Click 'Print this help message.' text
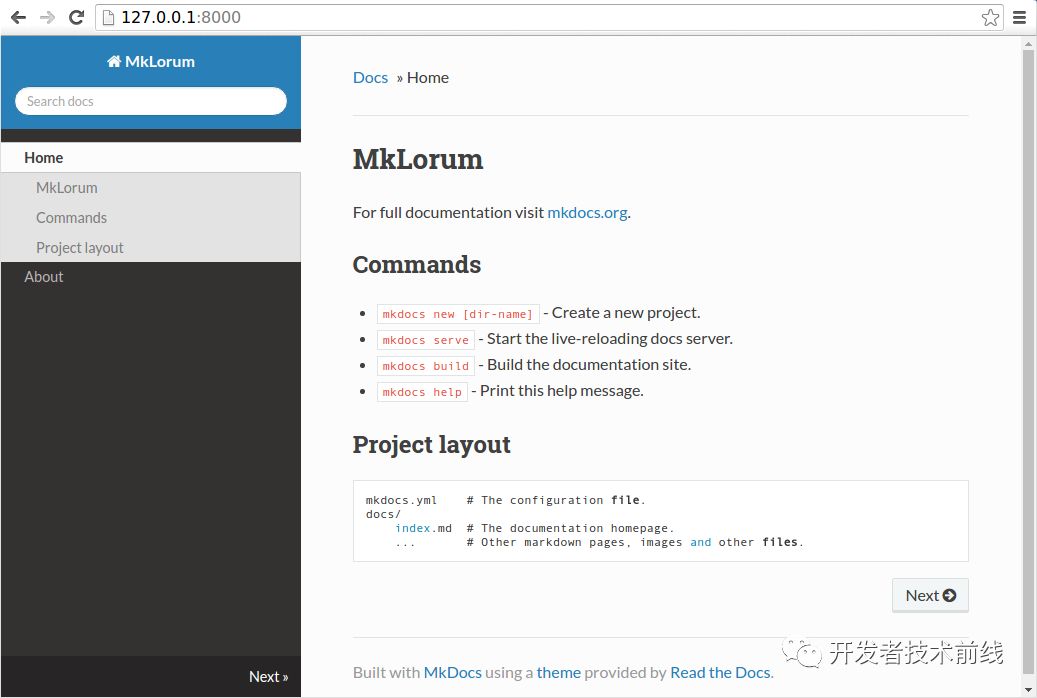This screenshot has width=1037, height=698. (x=561, y=390)
